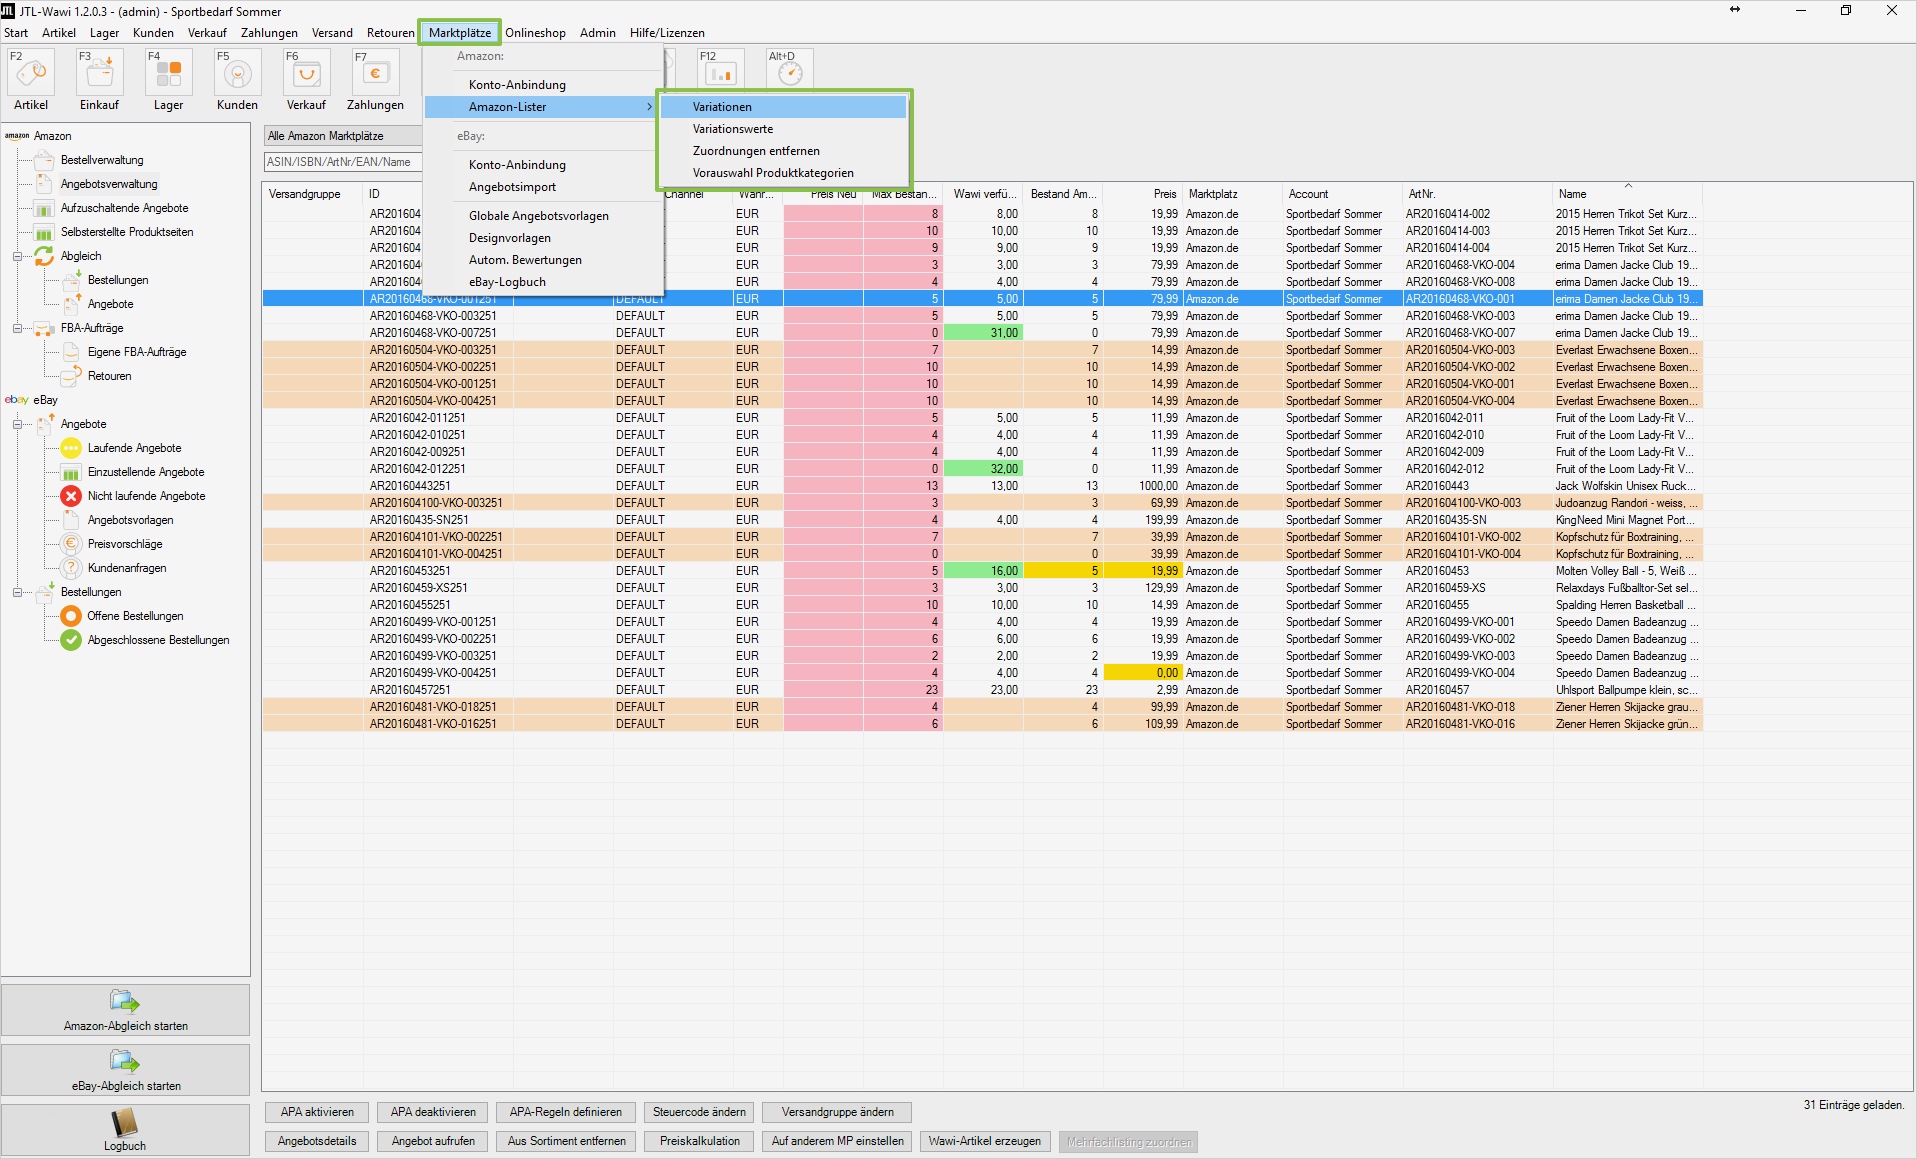
Task: Click the Abgleich sync icon
Action: pyautogui.click(x=44, y=256)
